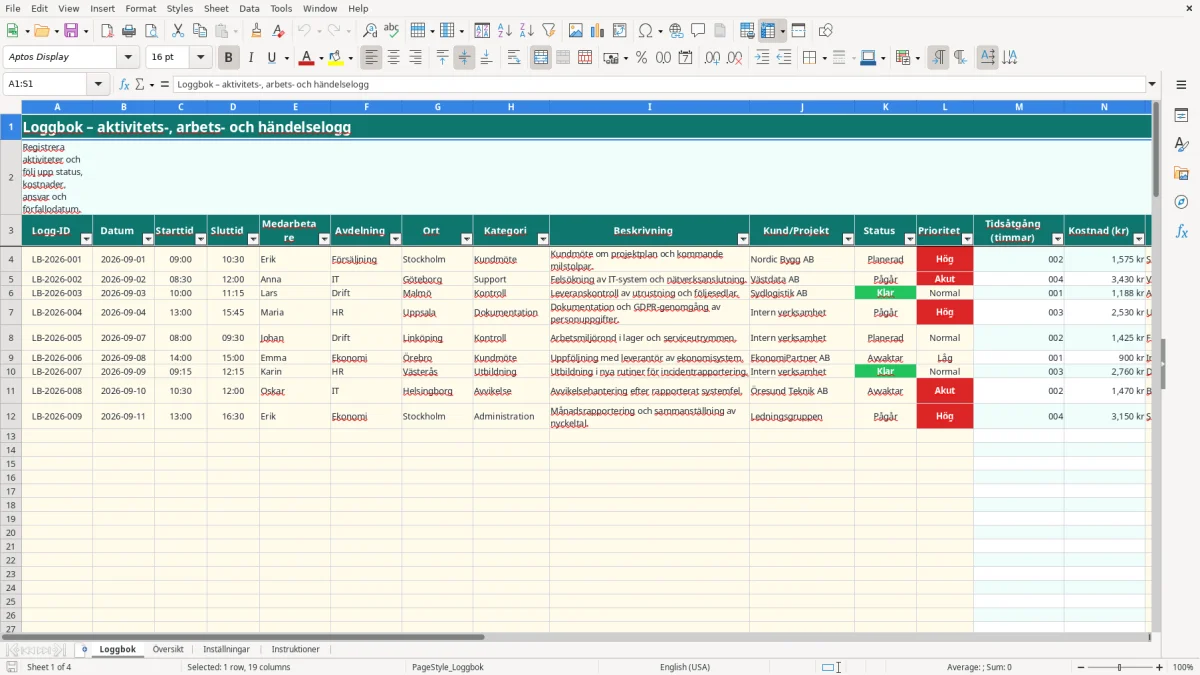Save the document with the floppy disk icon
The width and height of the screenshot is (1200, 675).
[x=71, y=31]
